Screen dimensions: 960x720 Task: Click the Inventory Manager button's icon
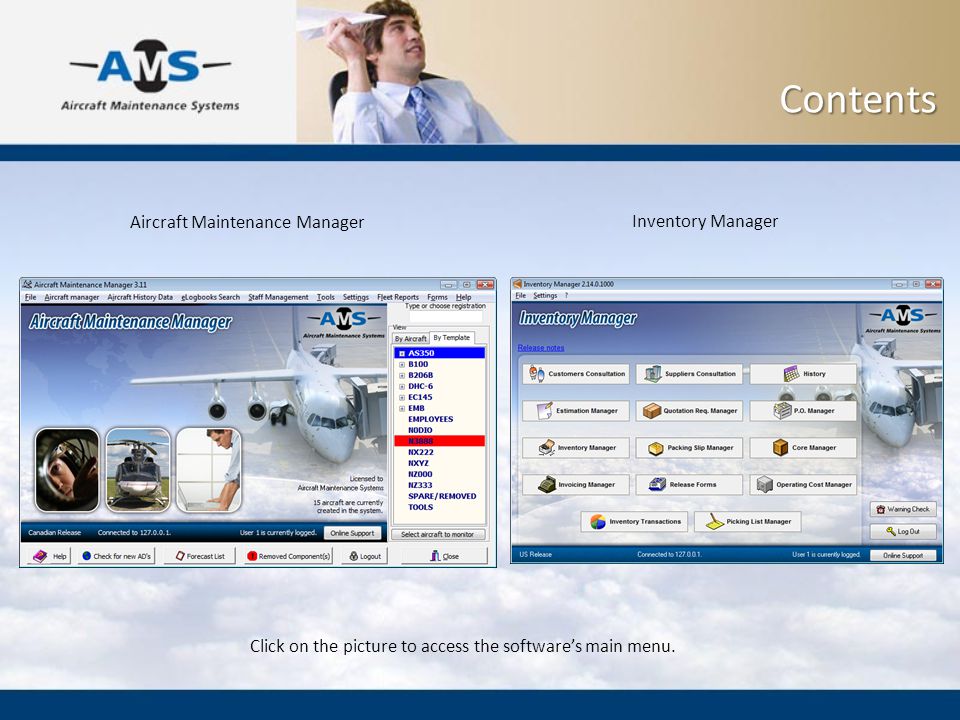tap(546, 448)
